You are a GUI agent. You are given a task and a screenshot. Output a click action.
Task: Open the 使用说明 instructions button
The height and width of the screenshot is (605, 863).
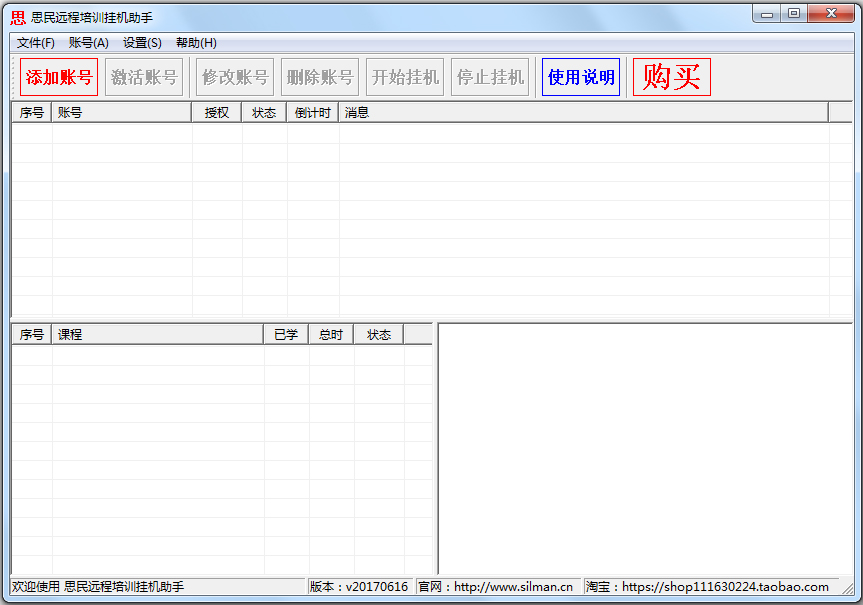(581, 77)
